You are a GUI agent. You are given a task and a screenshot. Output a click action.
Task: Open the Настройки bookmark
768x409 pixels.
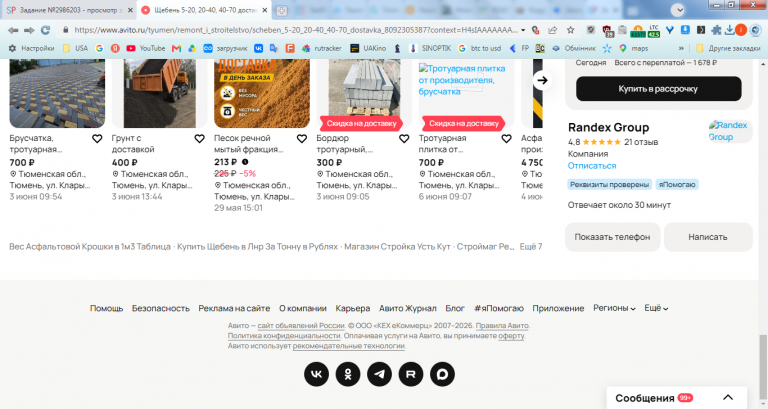32,48
